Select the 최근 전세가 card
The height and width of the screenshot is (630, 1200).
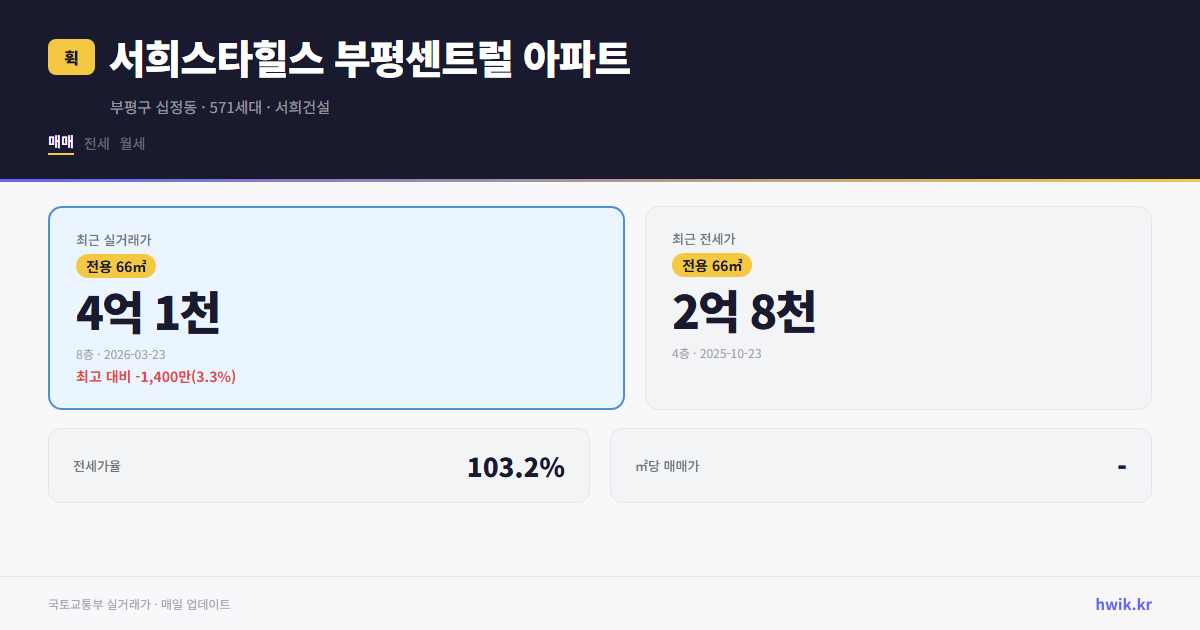click(898, 307)
